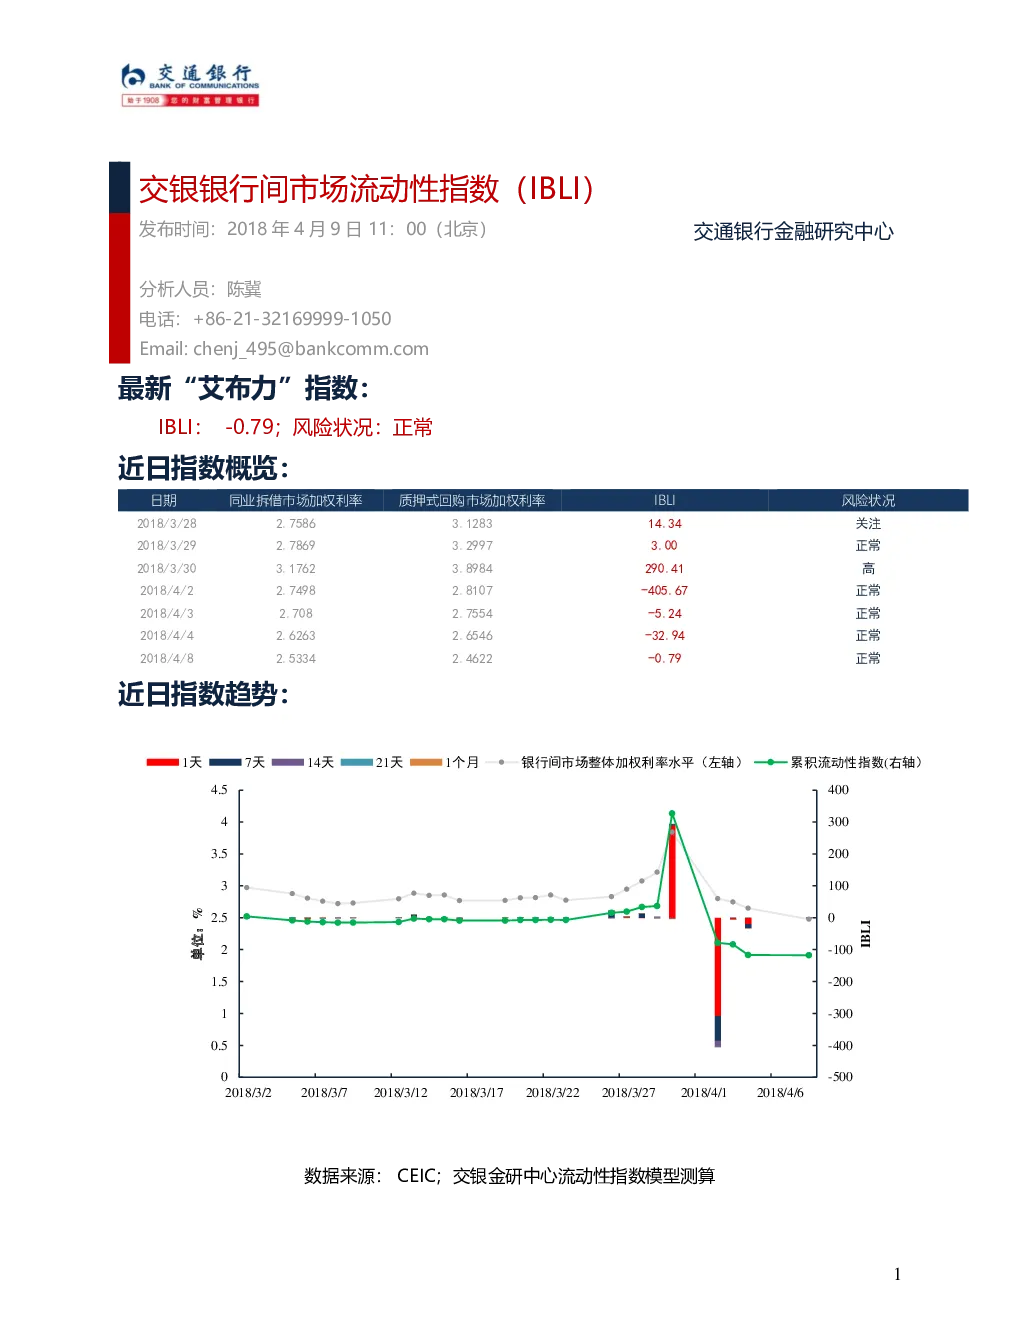This screenshot has height=1320, width=1020.
Task: Click the interbank rate value 2.5334
Action: point(296,658)
